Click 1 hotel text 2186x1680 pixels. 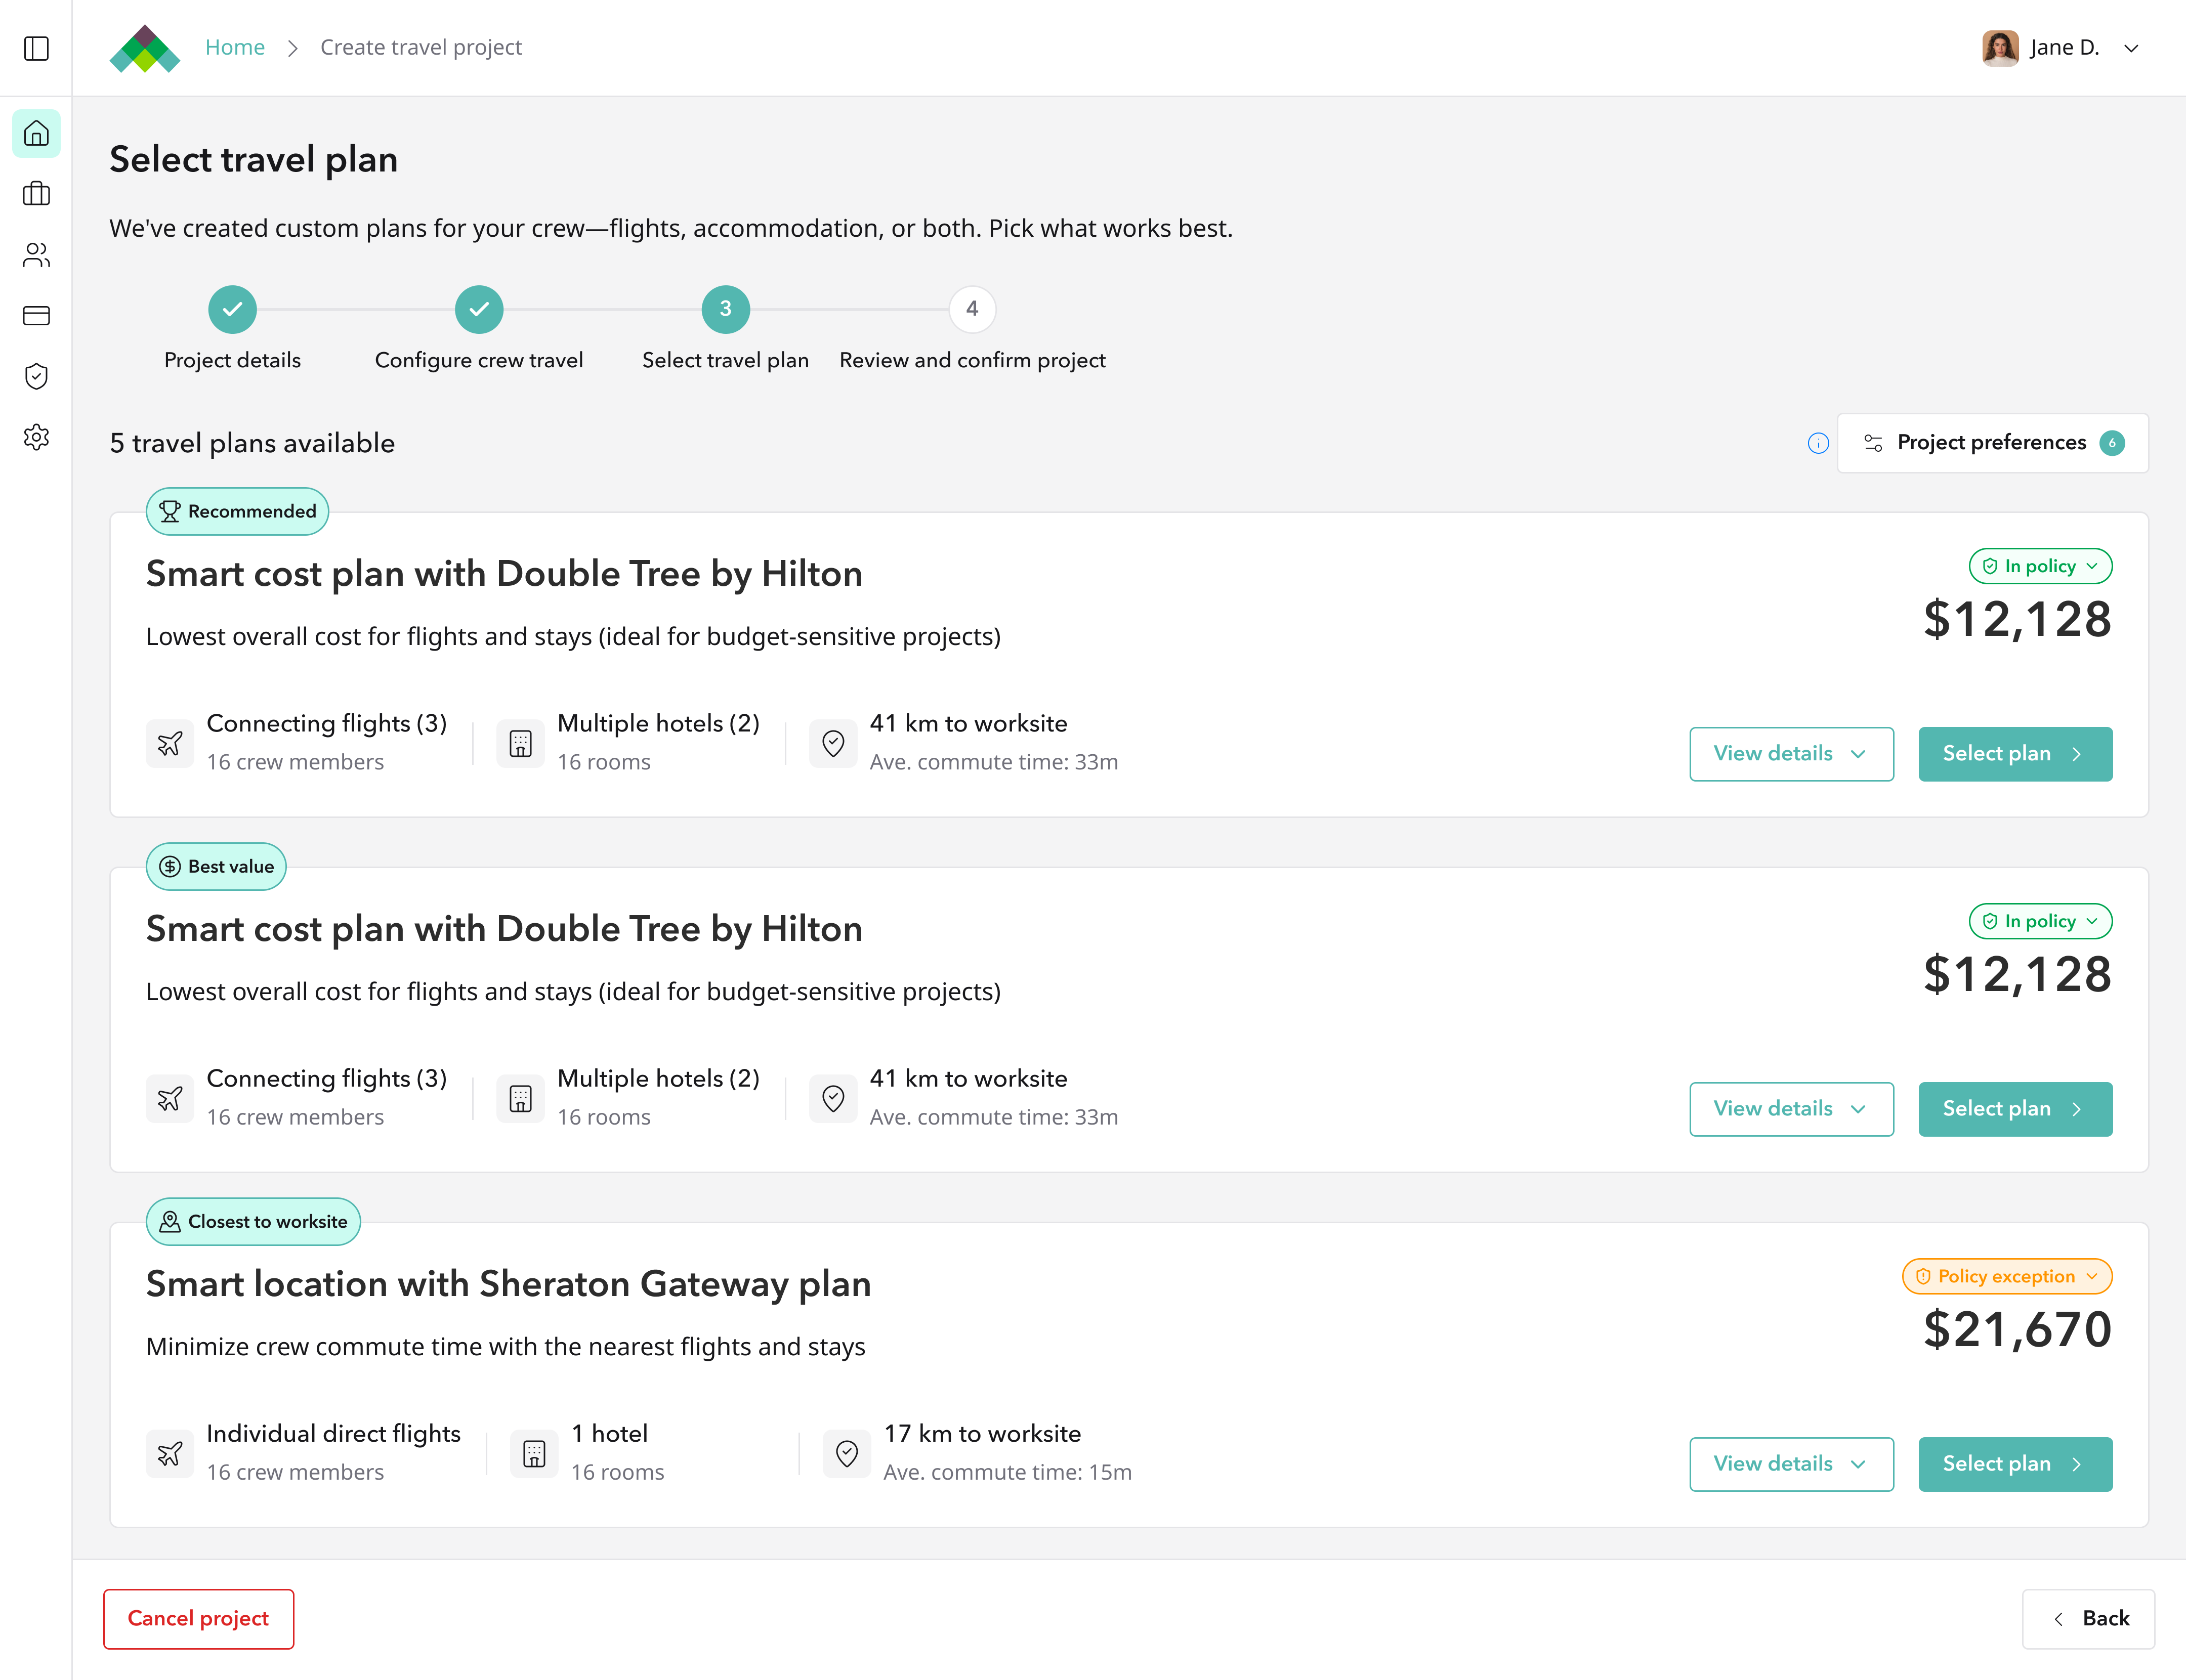point(610,1434)
